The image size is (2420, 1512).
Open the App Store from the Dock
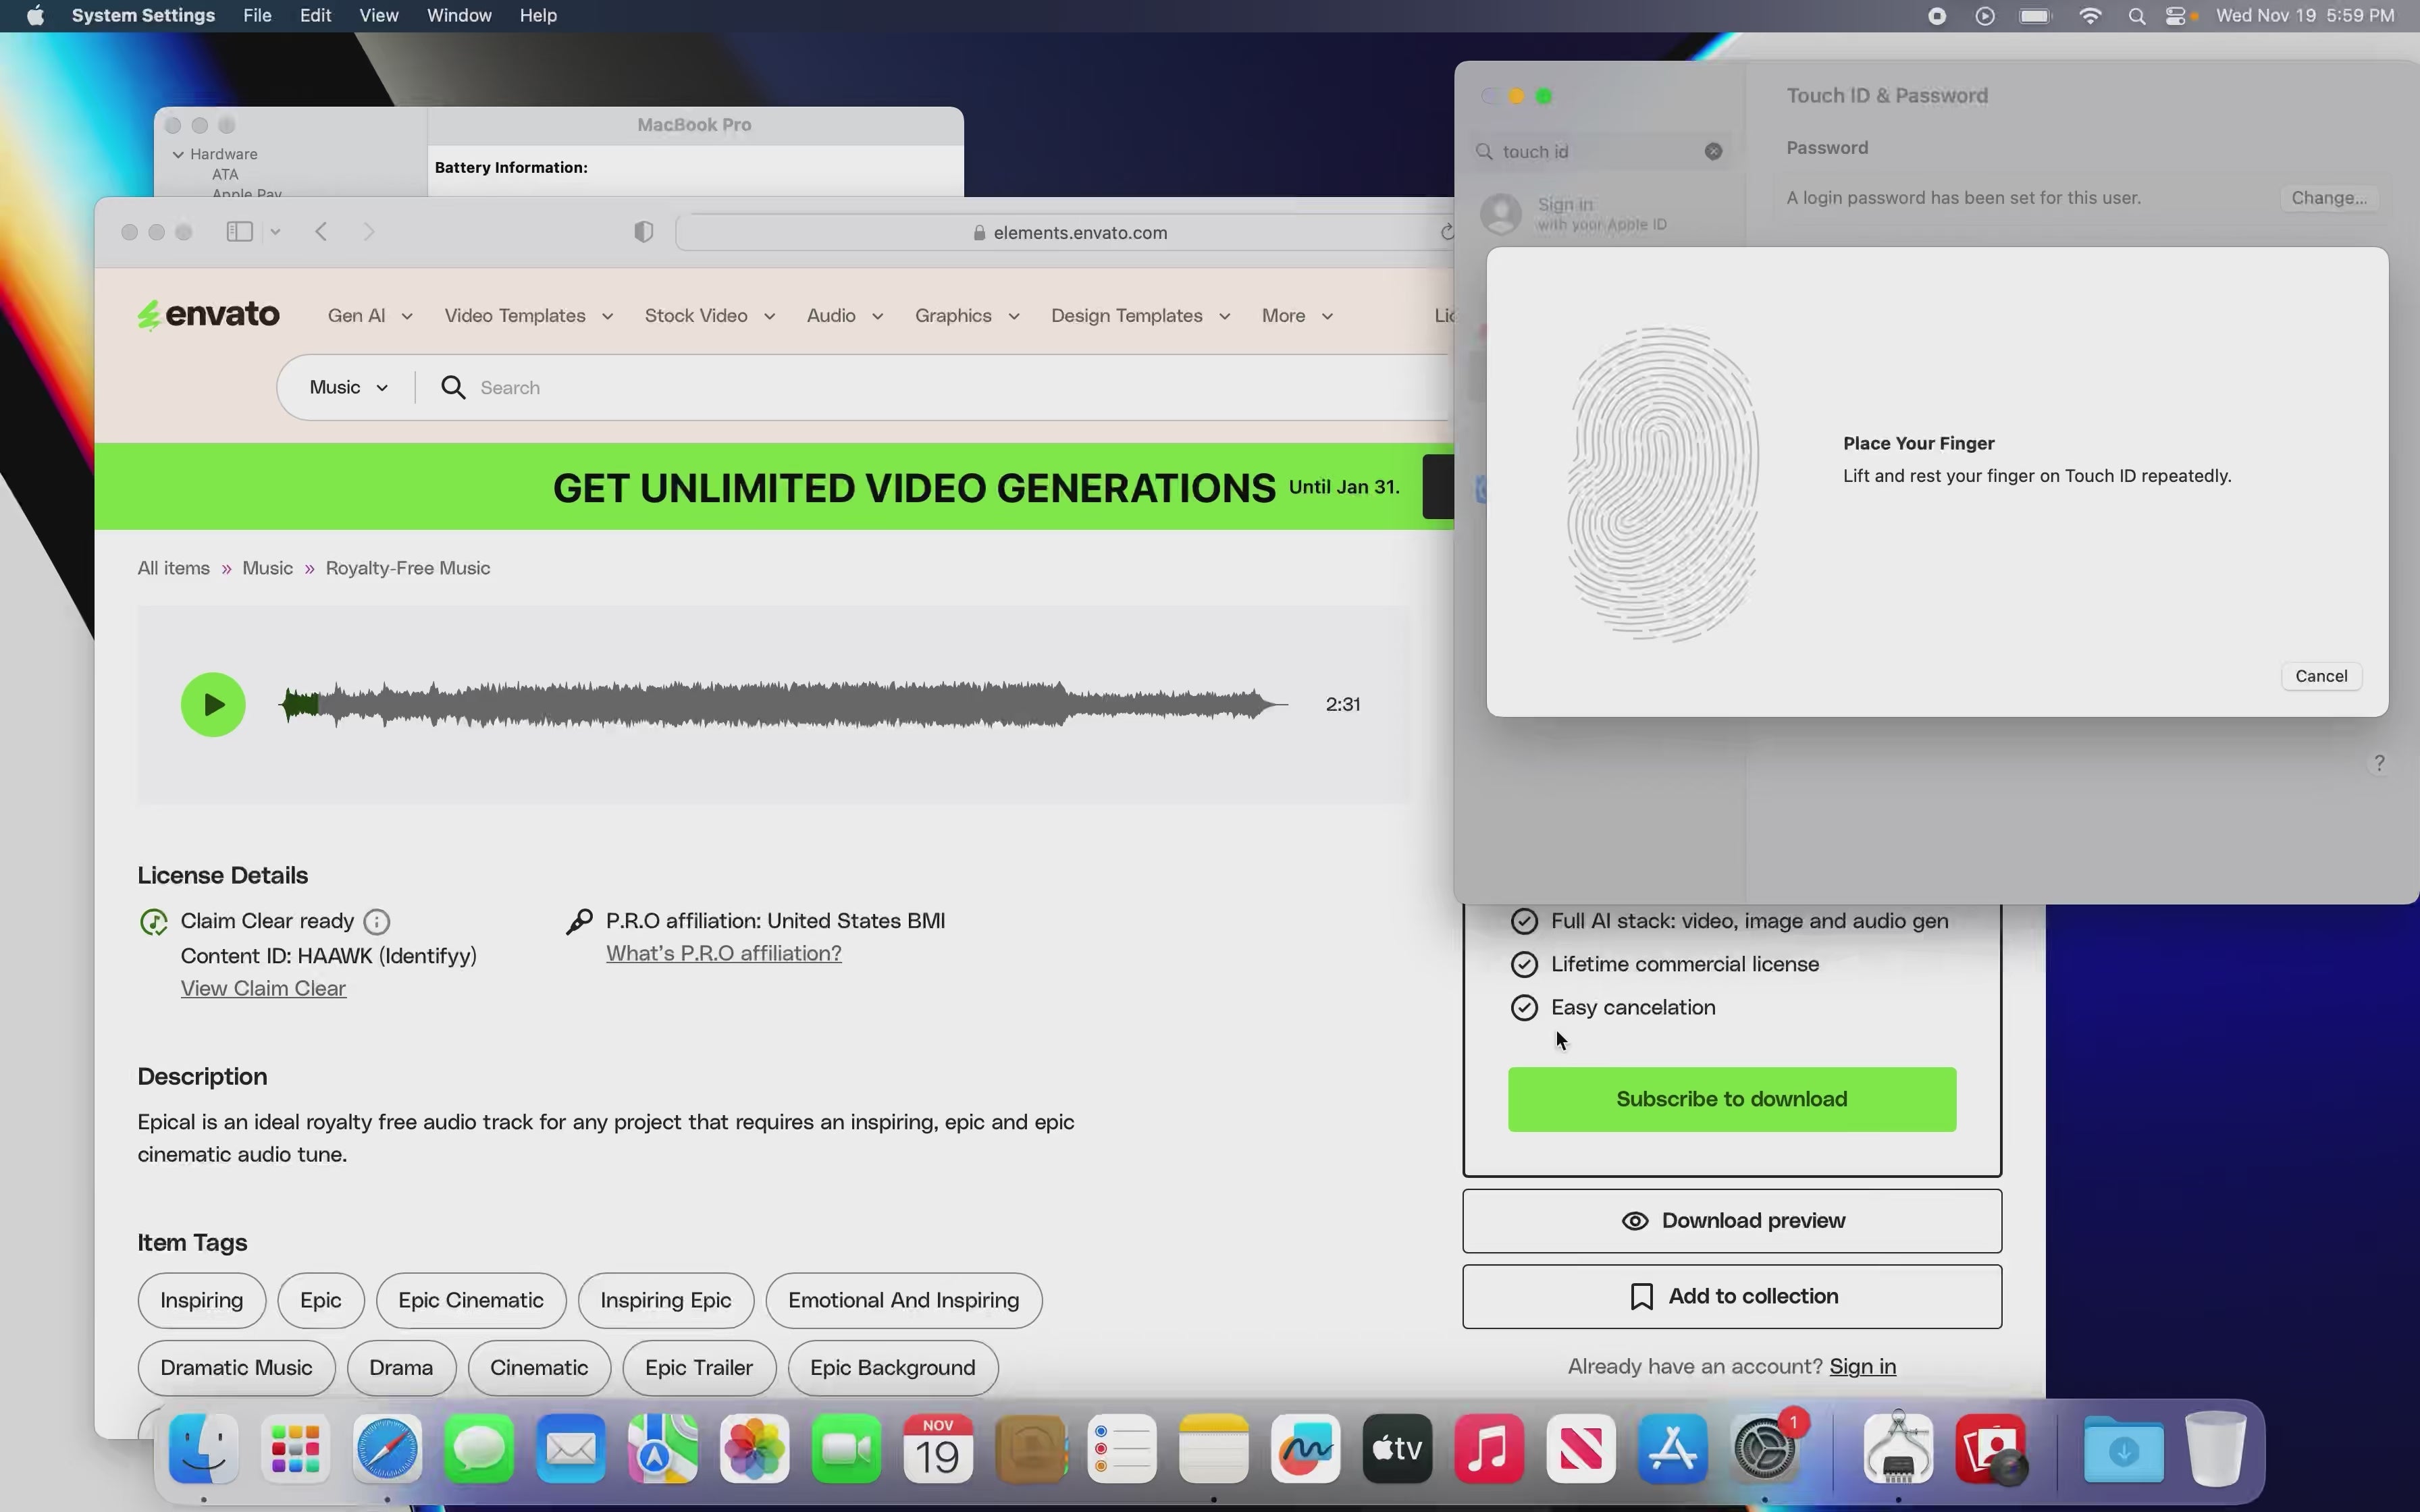[1673, 1448]
